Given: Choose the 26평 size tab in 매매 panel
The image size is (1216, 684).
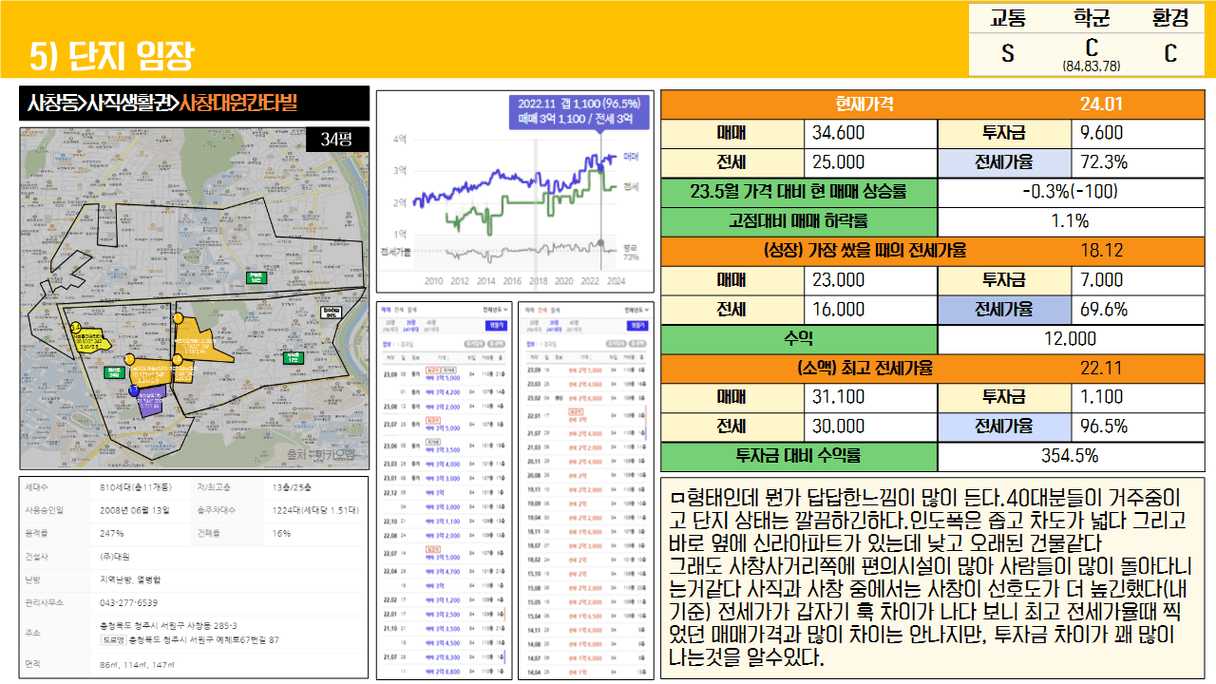Looking at the screenshot, I should (x=390, y=325).
